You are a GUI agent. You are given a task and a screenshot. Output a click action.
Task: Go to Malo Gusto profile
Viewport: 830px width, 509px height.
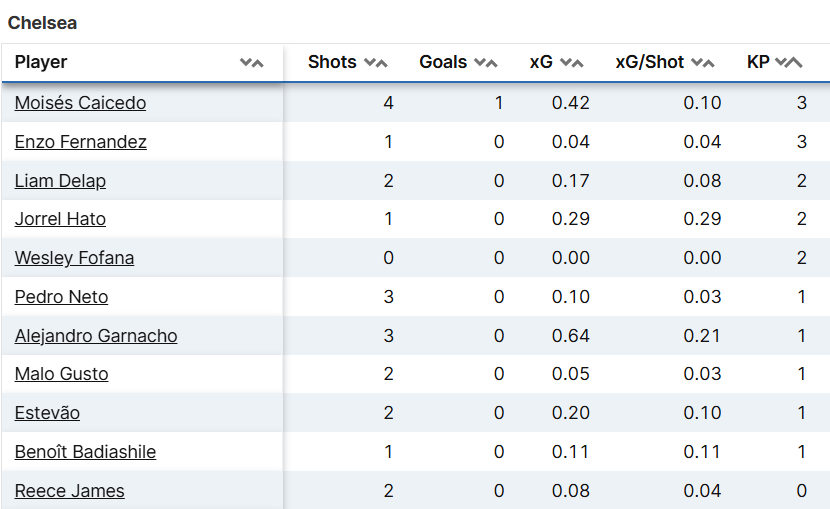(x=61, y=374)
